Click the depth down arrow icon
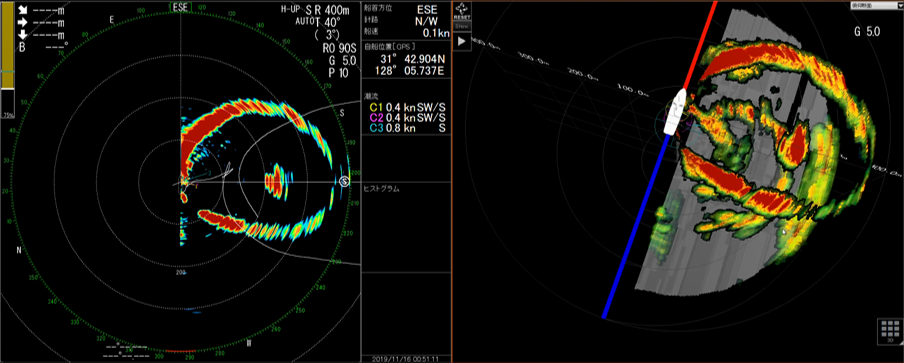This screenshot has height=363, width=904. tap(23, 36)
